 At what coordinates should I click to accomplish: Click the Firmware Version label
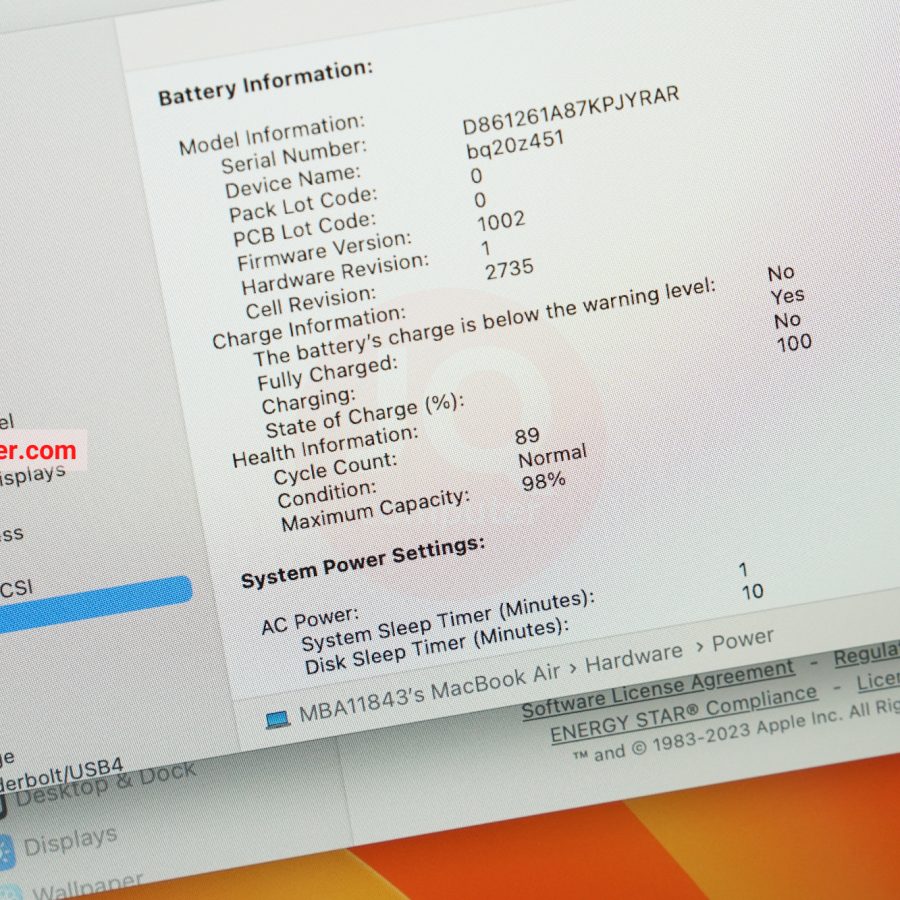324,251
